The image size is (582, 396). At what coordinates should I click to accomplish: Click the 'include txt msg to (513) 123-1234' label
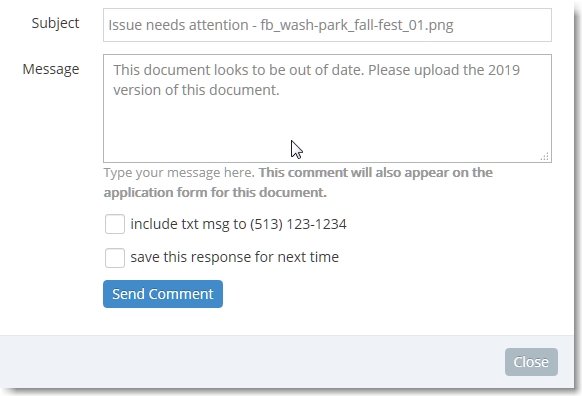[x=238, y=224]
